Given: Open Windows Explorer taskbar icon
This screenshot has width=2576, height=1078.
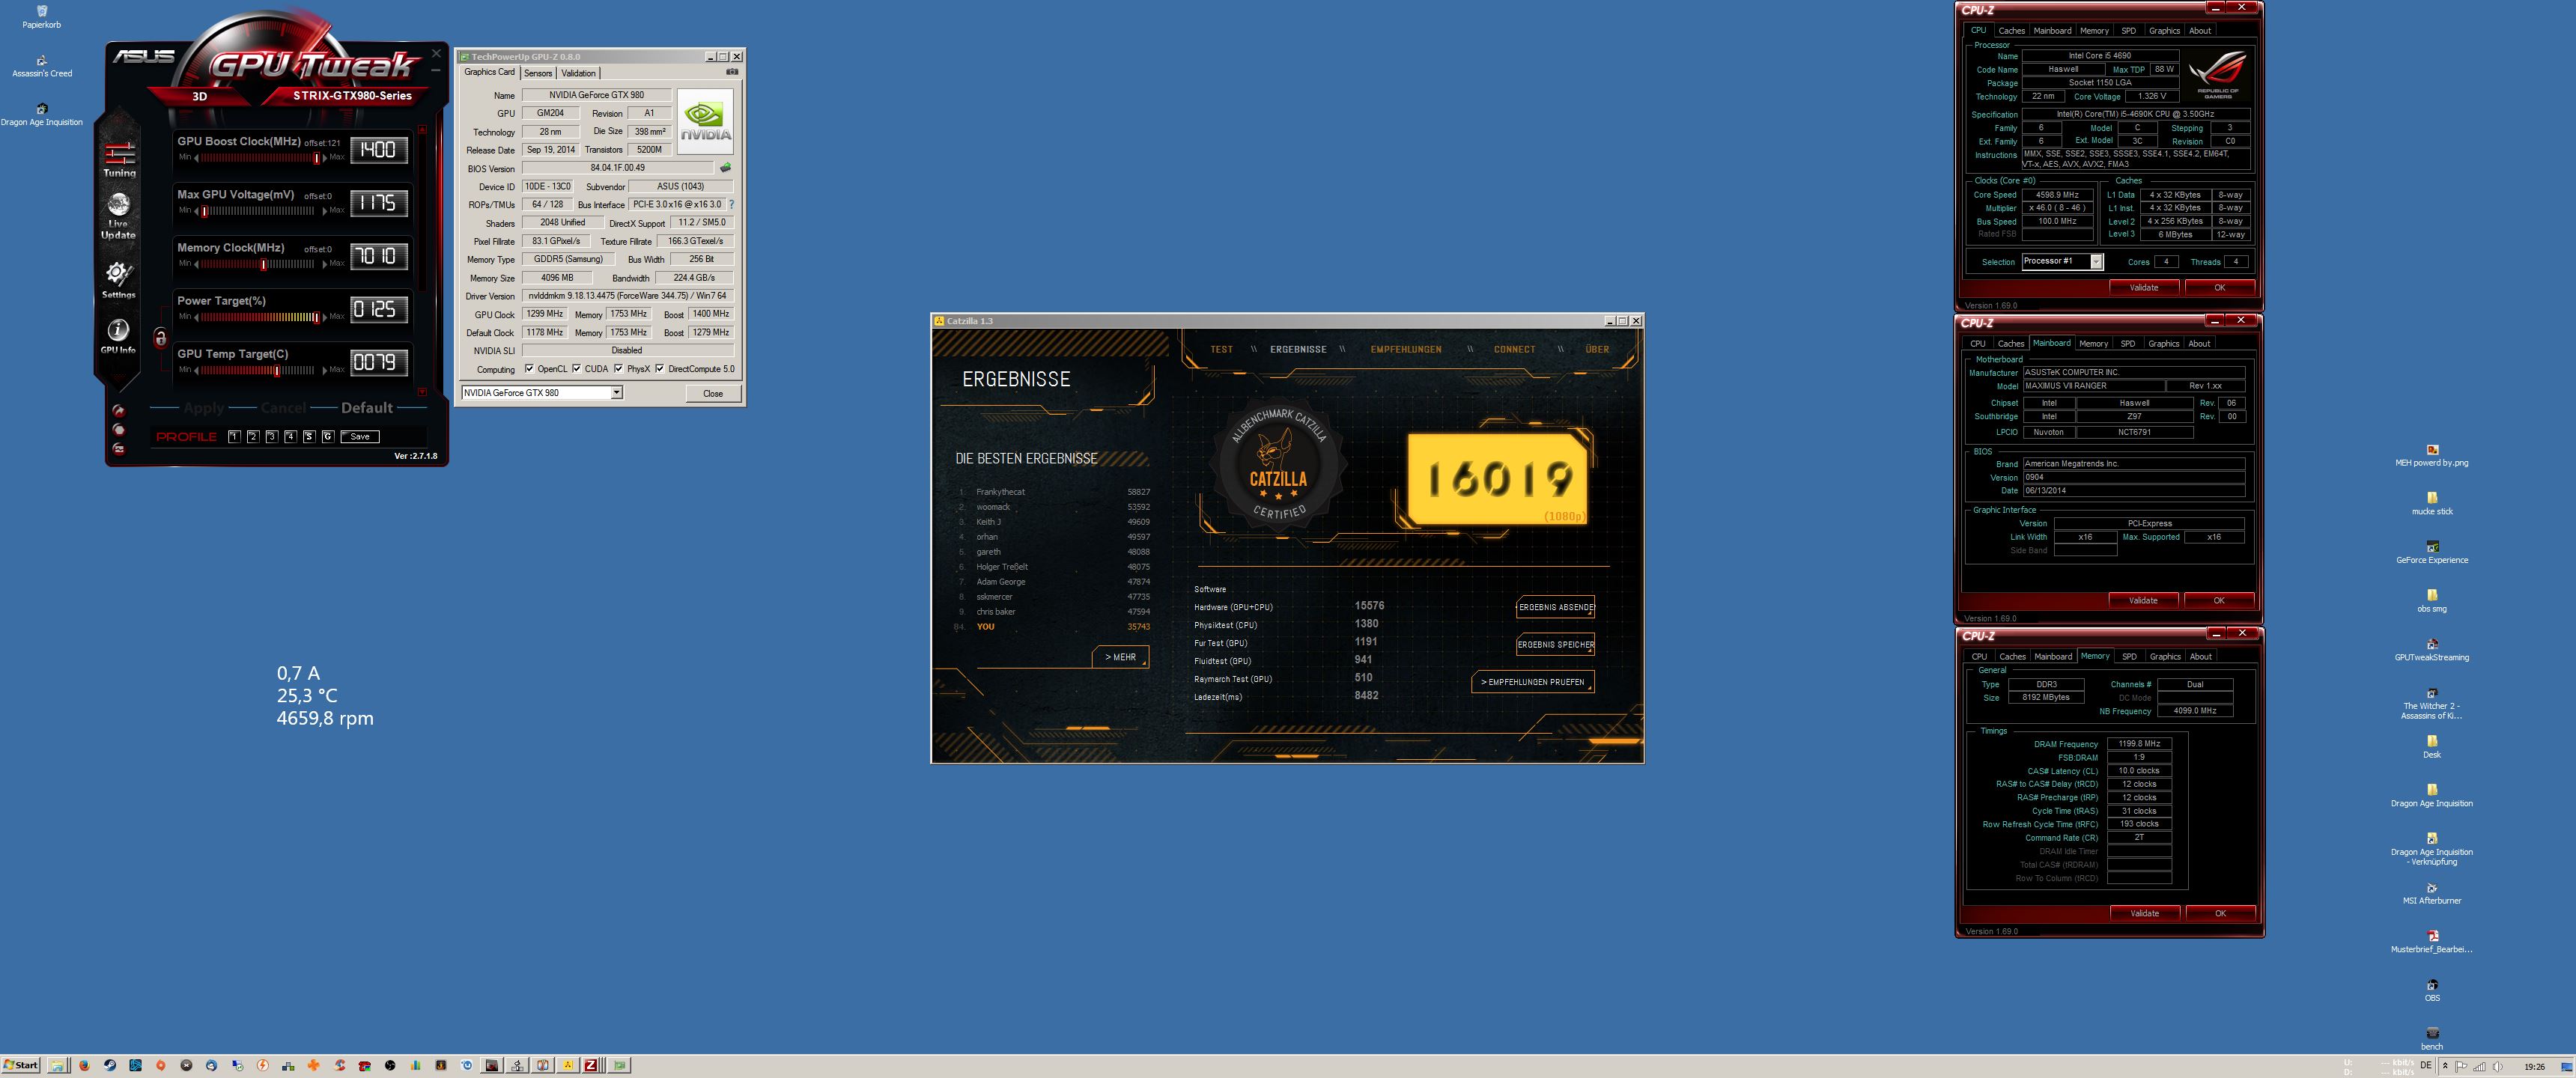Looking at the screenshot, I should pos(58,1066).
